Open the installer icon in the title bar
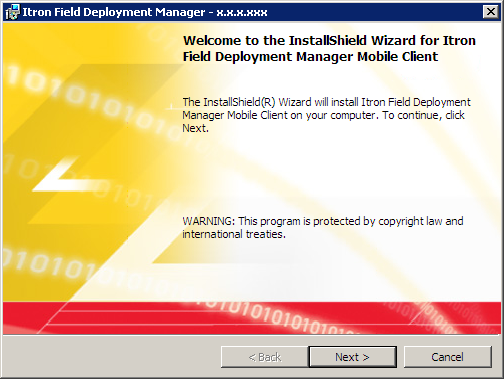This screenshot has height=379, width=504. point(13,12)
